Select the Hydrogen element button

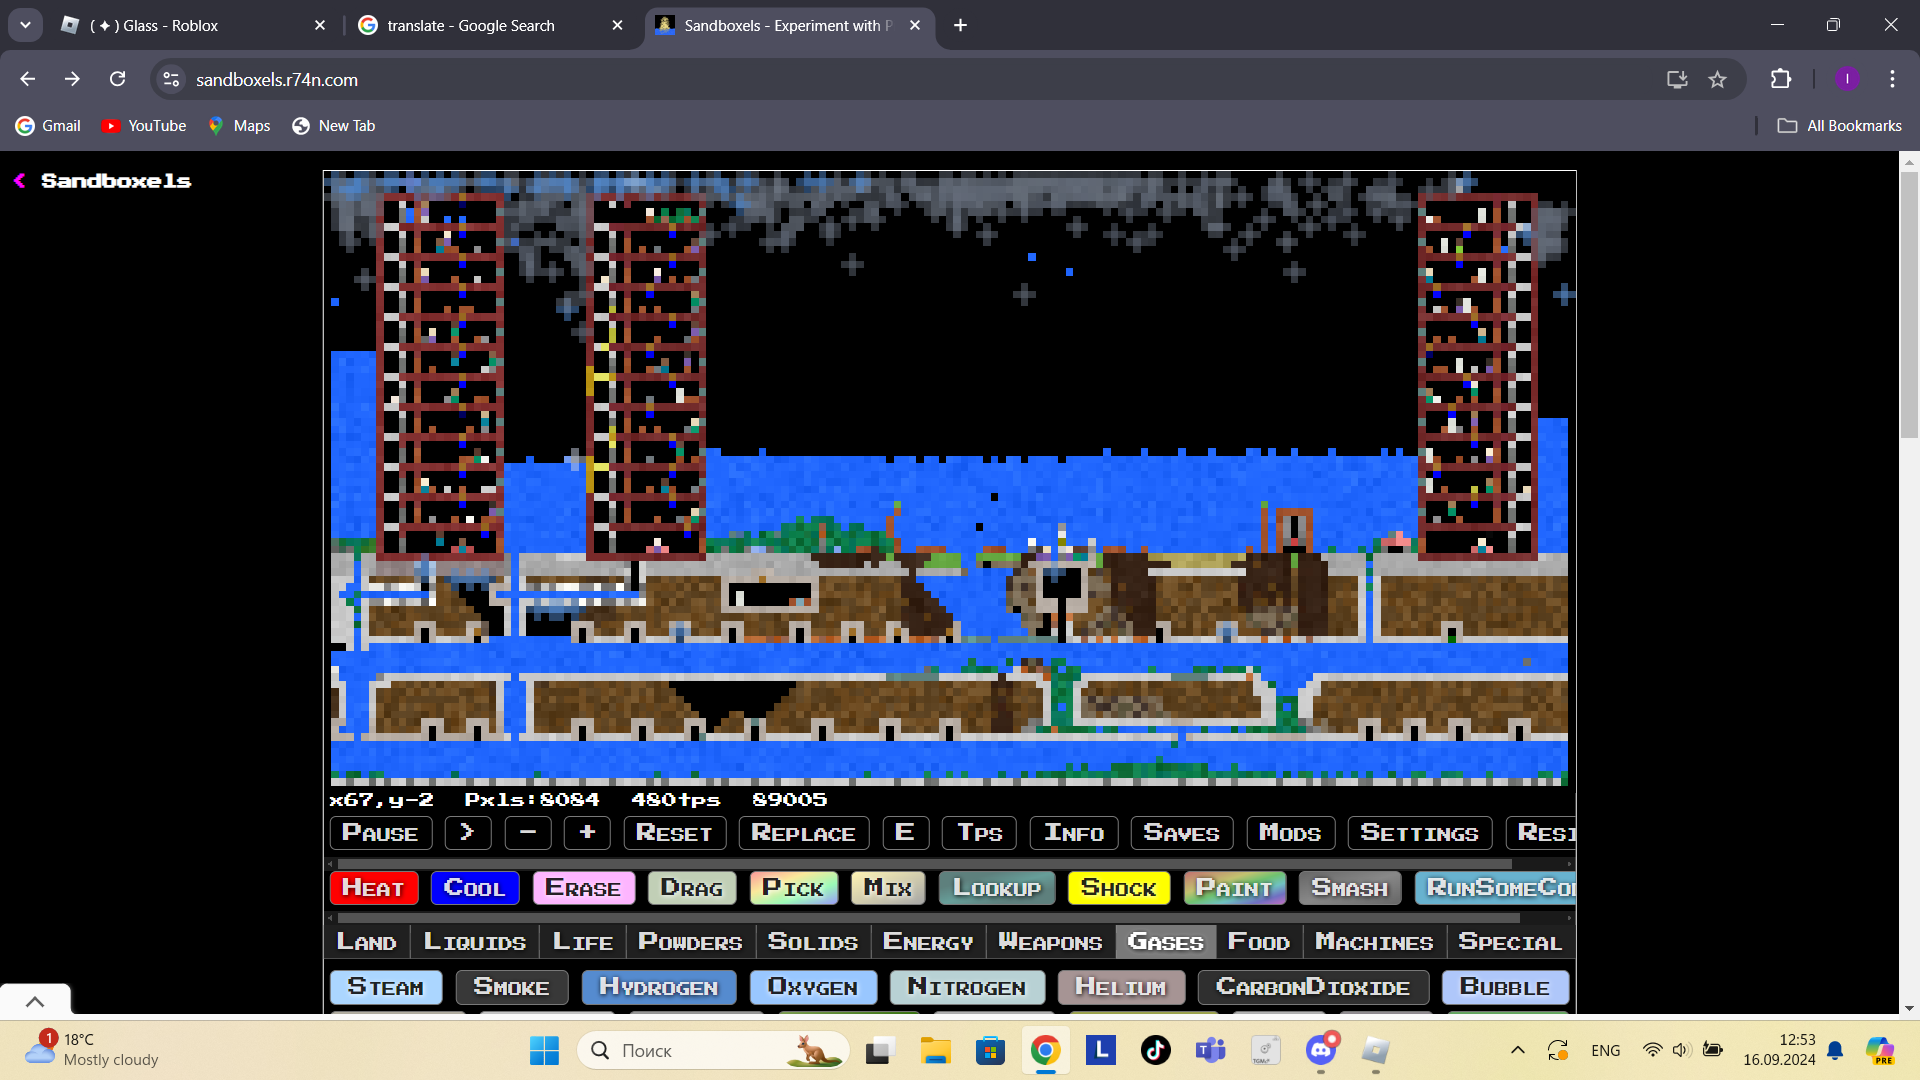click(x=658, y=987)
